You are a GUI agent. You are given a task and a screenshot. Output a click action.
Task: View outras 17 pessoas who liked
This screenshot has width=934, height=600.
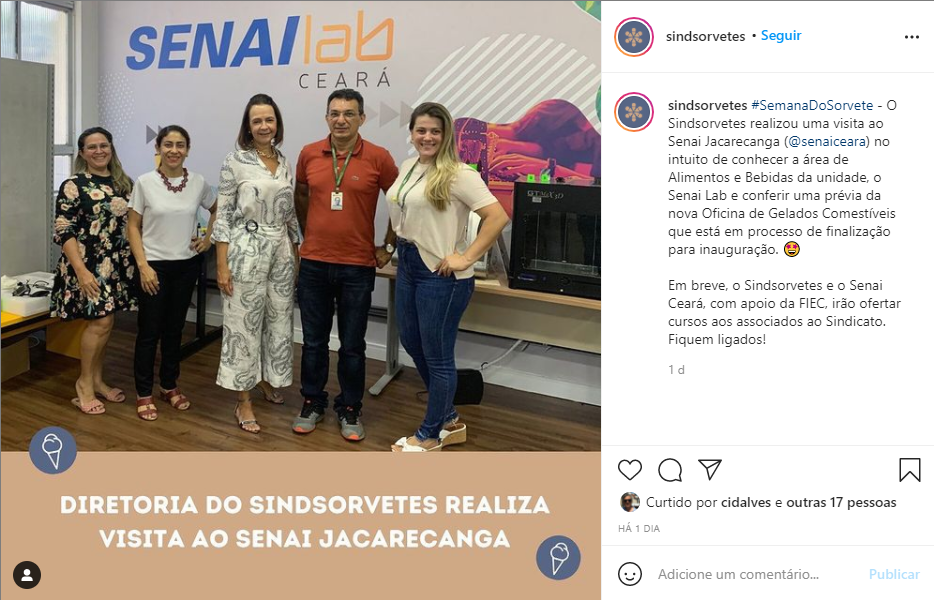click(841, 502)
